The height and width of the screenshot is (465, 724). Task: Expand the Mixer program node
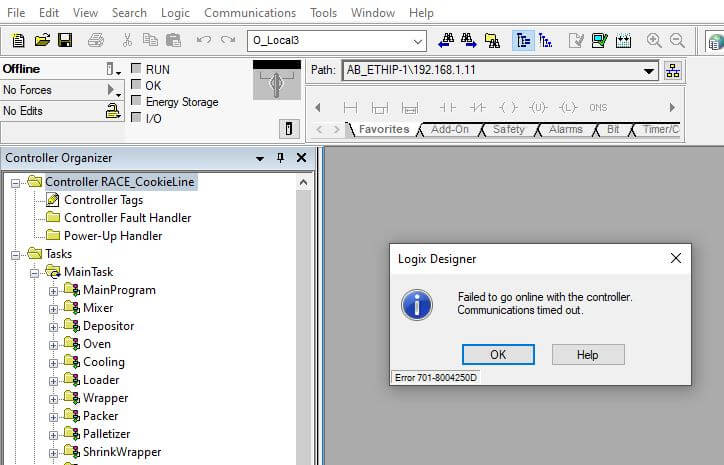click(x=53, y=309)
